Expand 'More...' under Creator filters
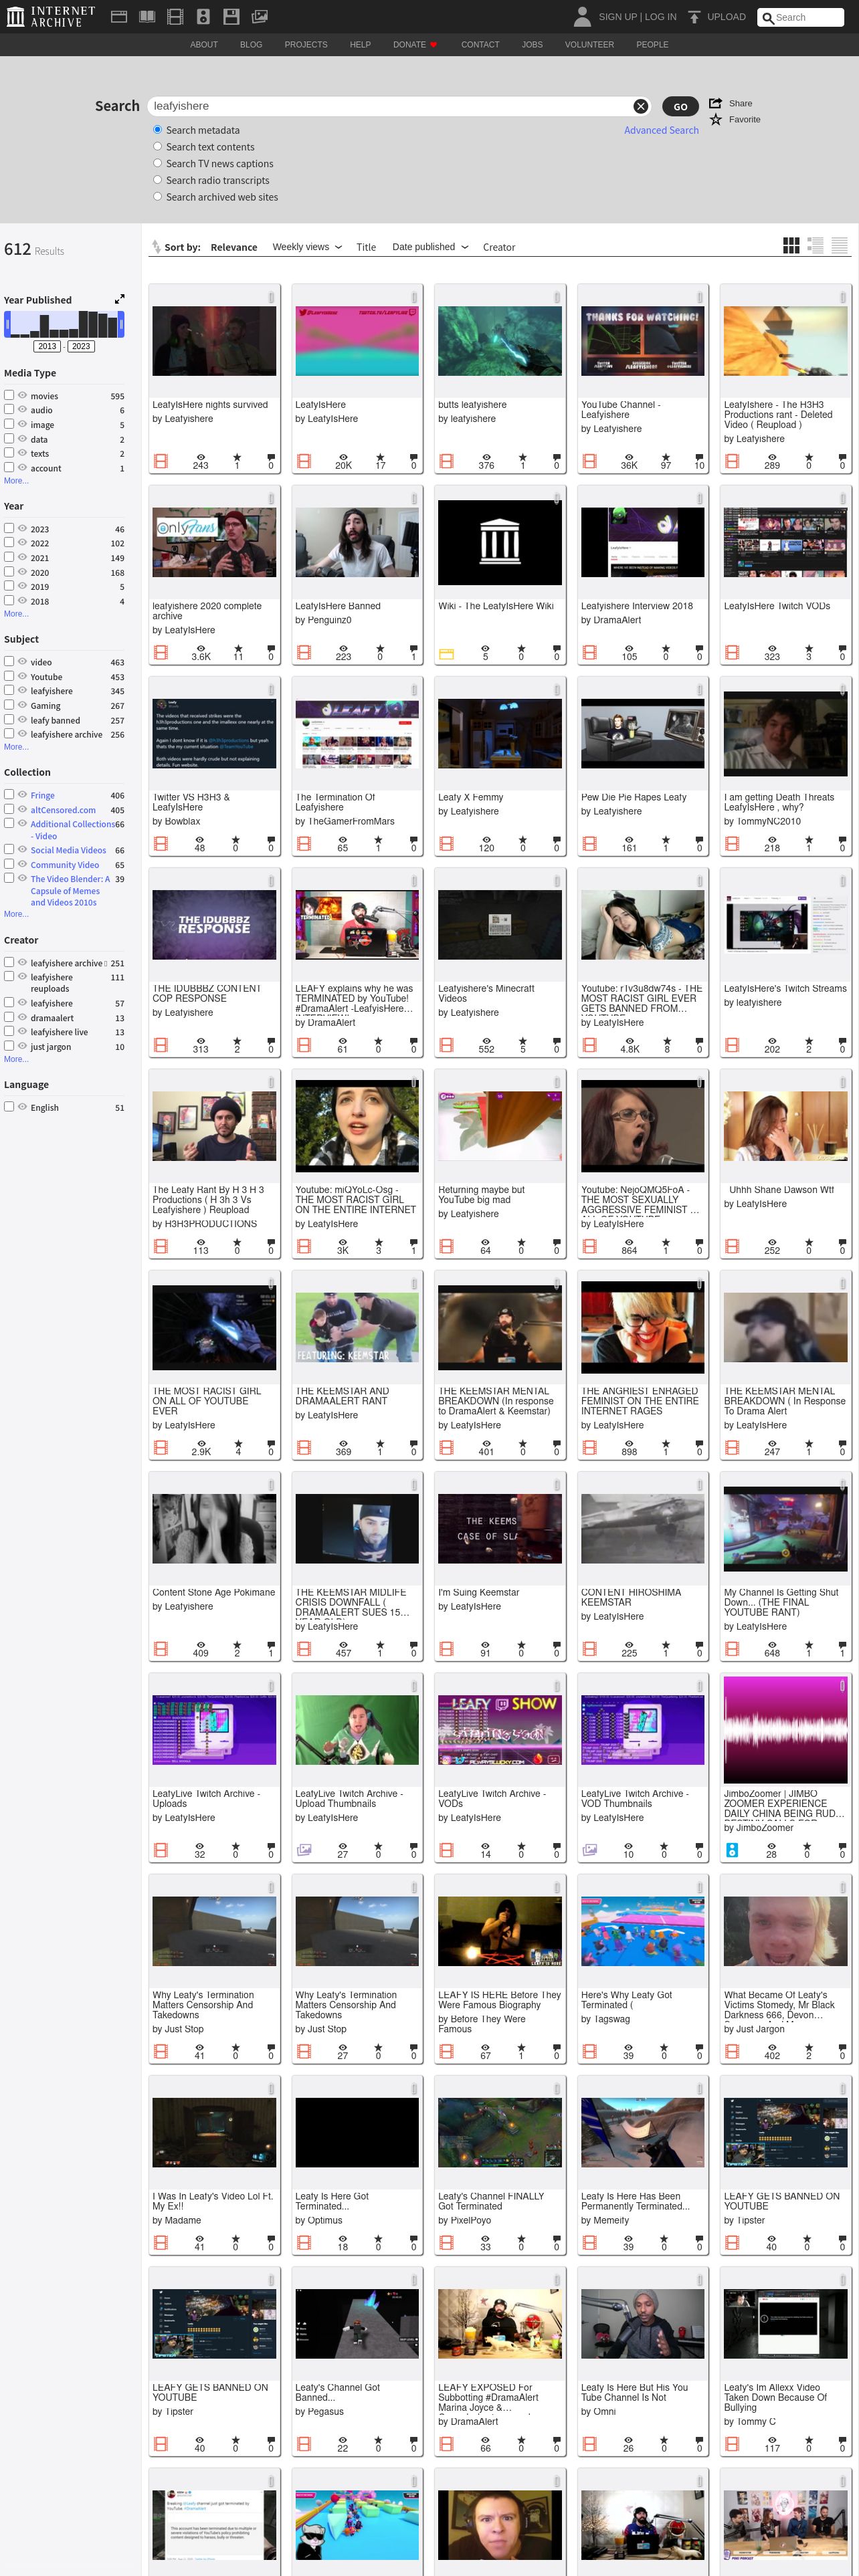 click(16, 1059)
